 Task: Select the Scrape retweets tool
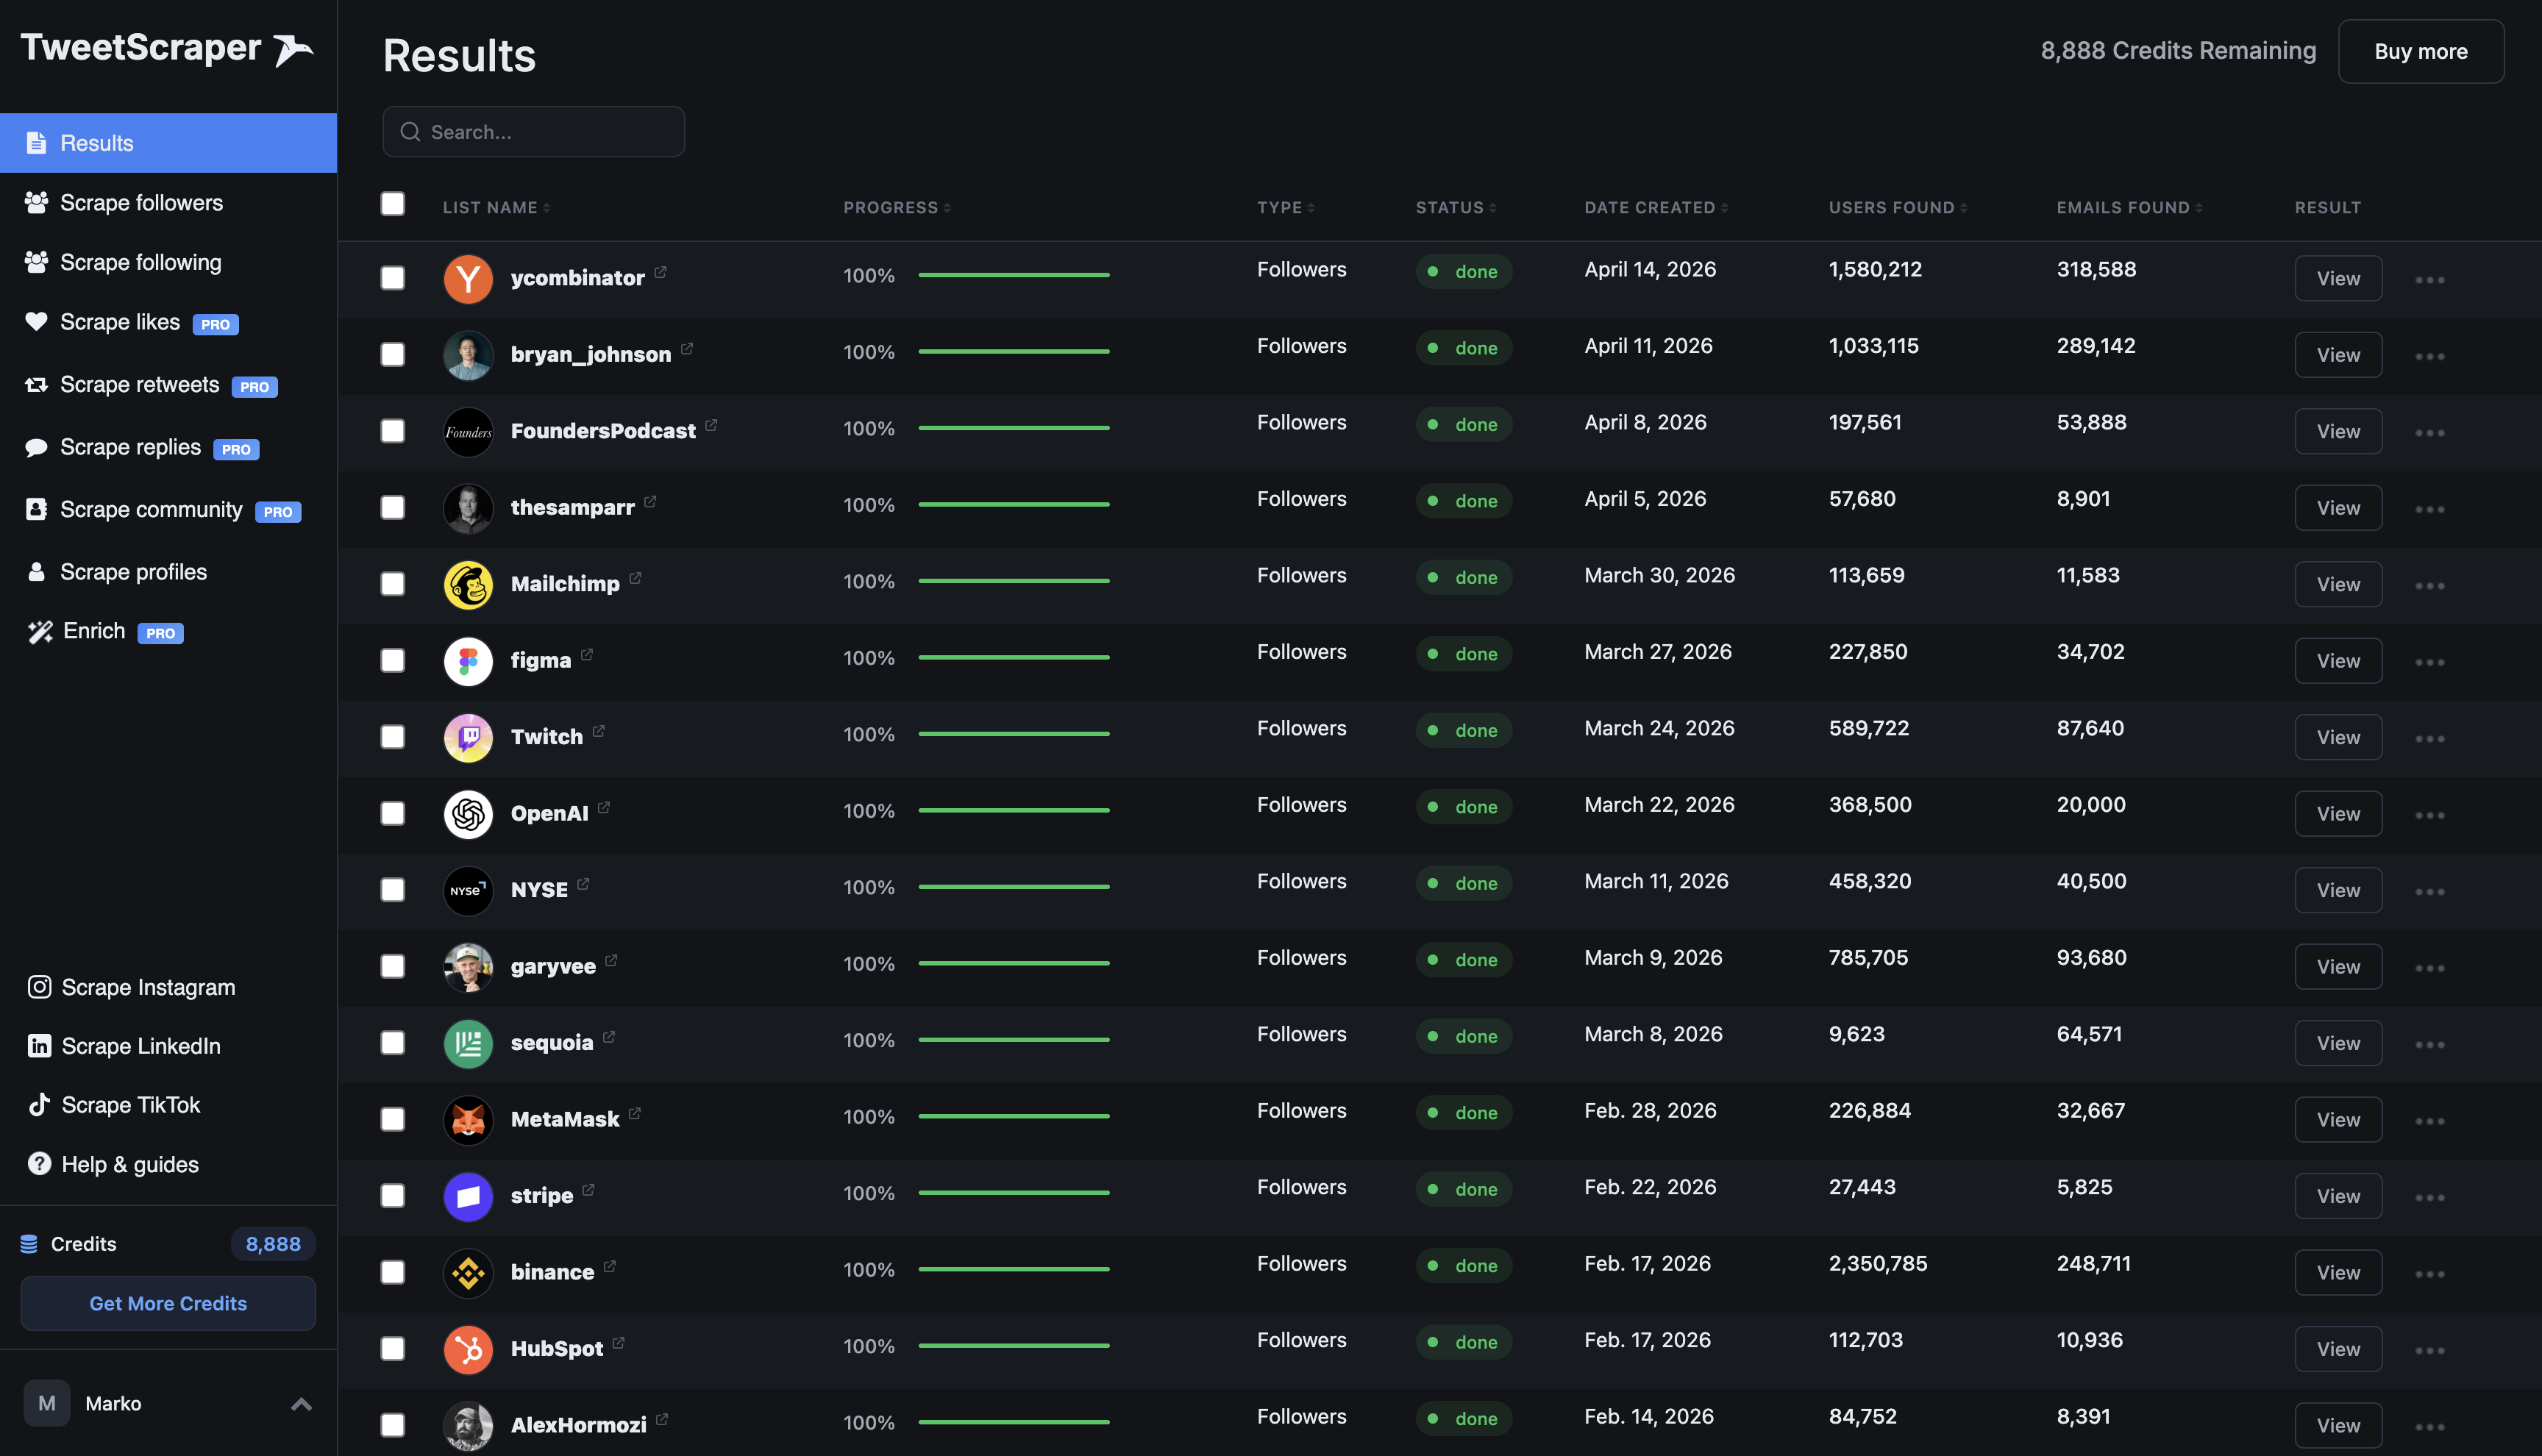[x=138, y=384]
